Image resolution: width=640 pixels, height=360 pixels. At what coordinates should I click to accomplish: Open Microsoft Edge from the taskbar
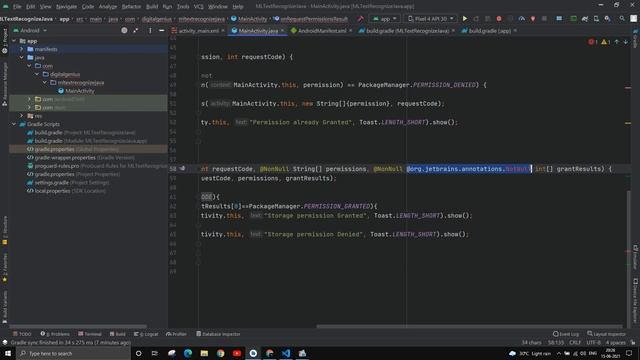pyautogui.click(x=188, y=353)
